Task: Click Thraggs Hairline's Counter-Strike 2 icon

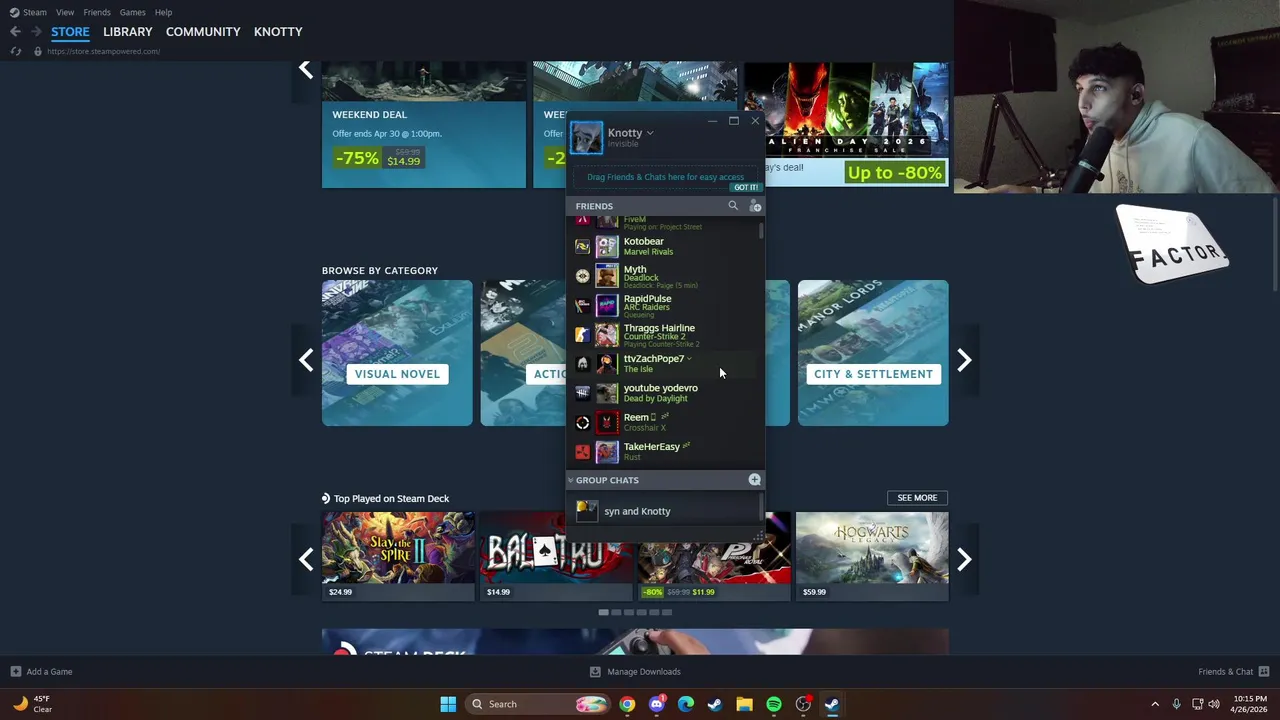Action: click(582, 334)
